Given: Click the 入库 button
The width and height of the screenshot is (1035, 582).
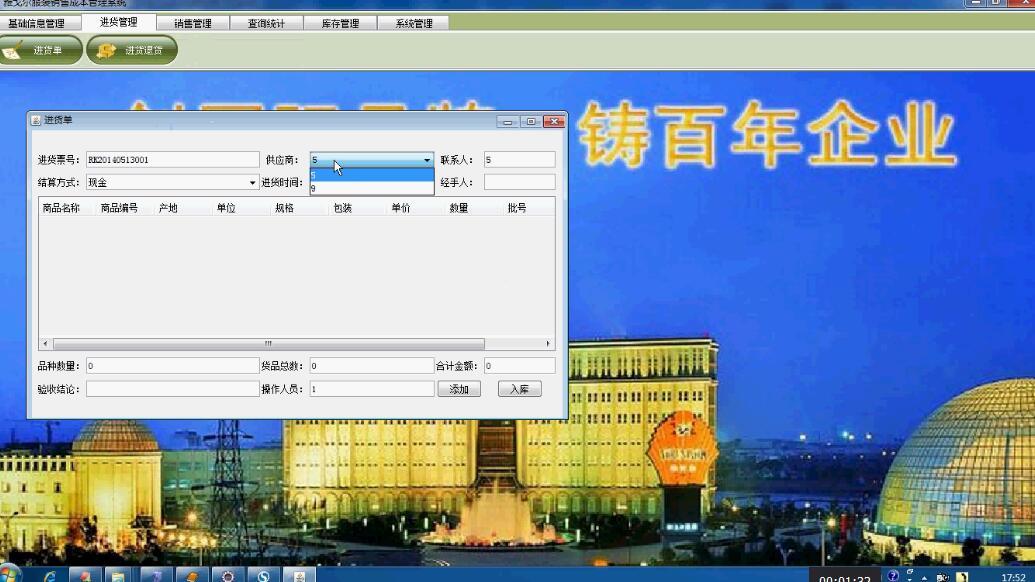Looking at the screenshot, I should click(519, 389).
